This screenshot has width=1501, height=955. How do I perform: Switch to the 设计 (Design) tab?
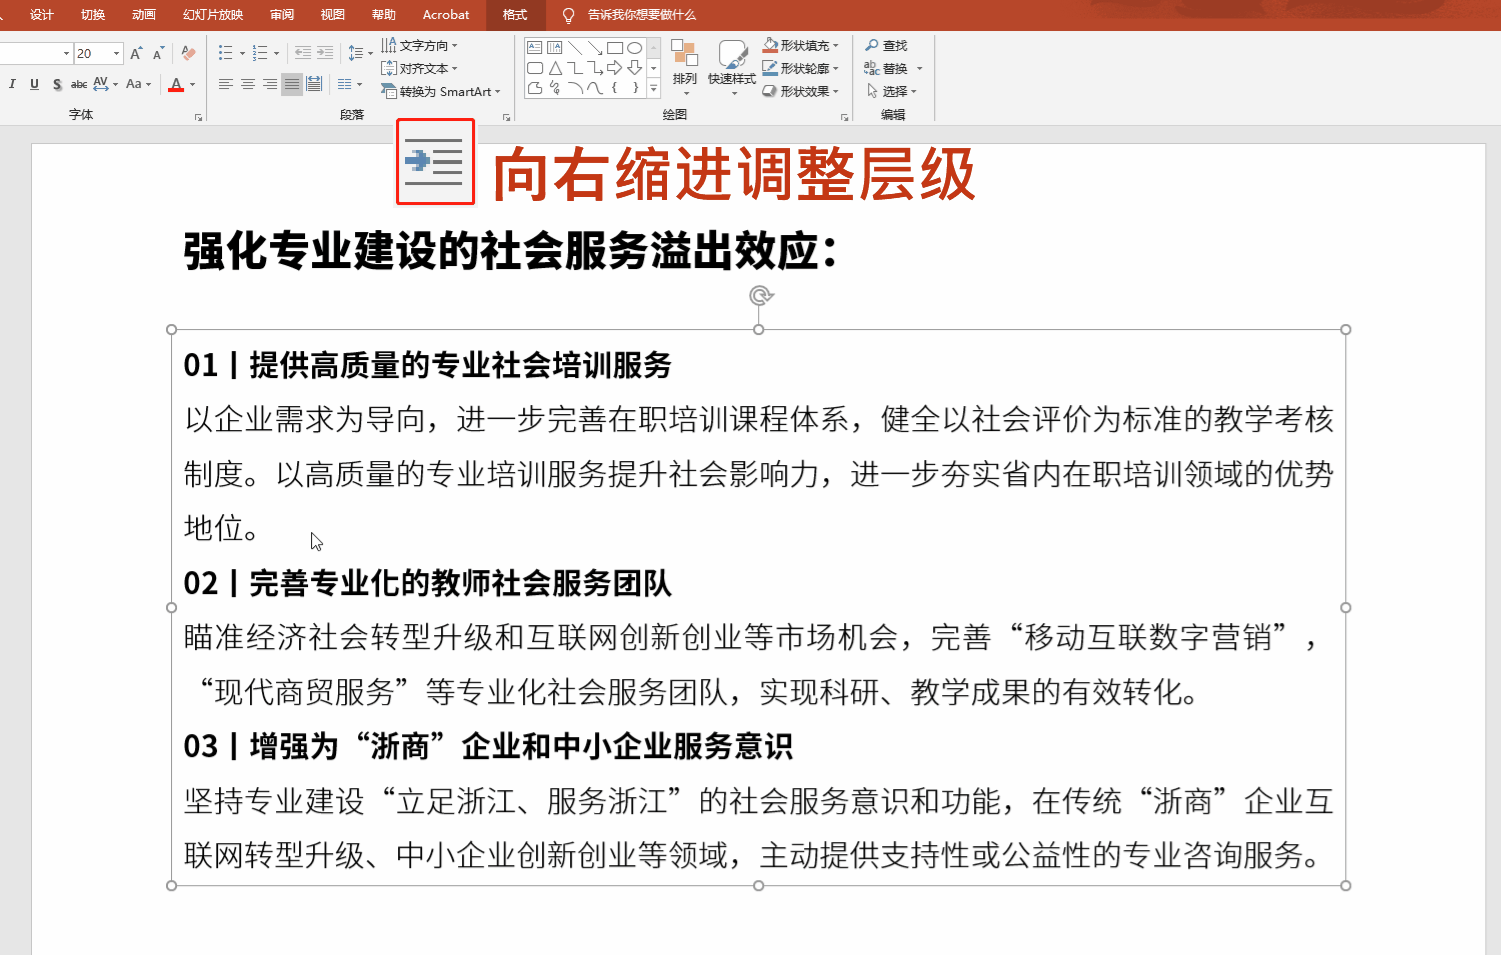point(40,14)
